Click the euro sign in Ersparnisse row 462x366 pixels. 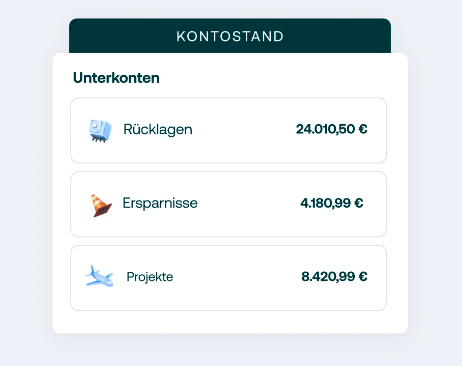(x=359, y=203)
